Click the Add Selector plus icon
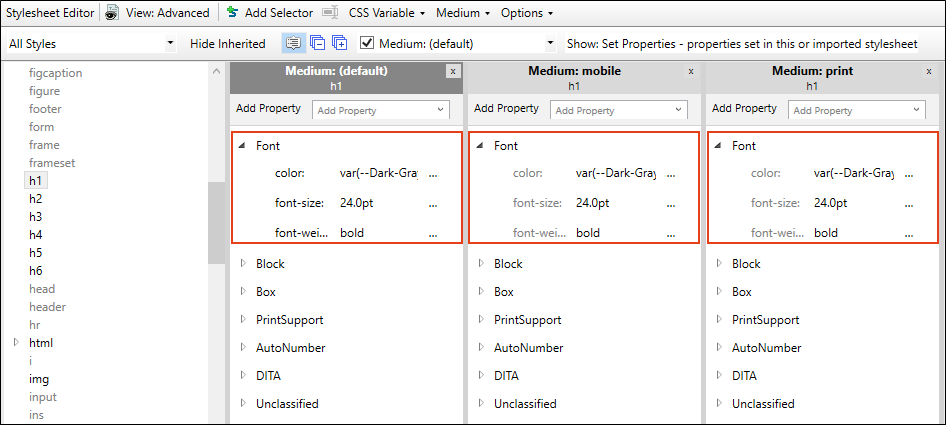The height and width of the screenshot is (425, 946). (233, 13)
